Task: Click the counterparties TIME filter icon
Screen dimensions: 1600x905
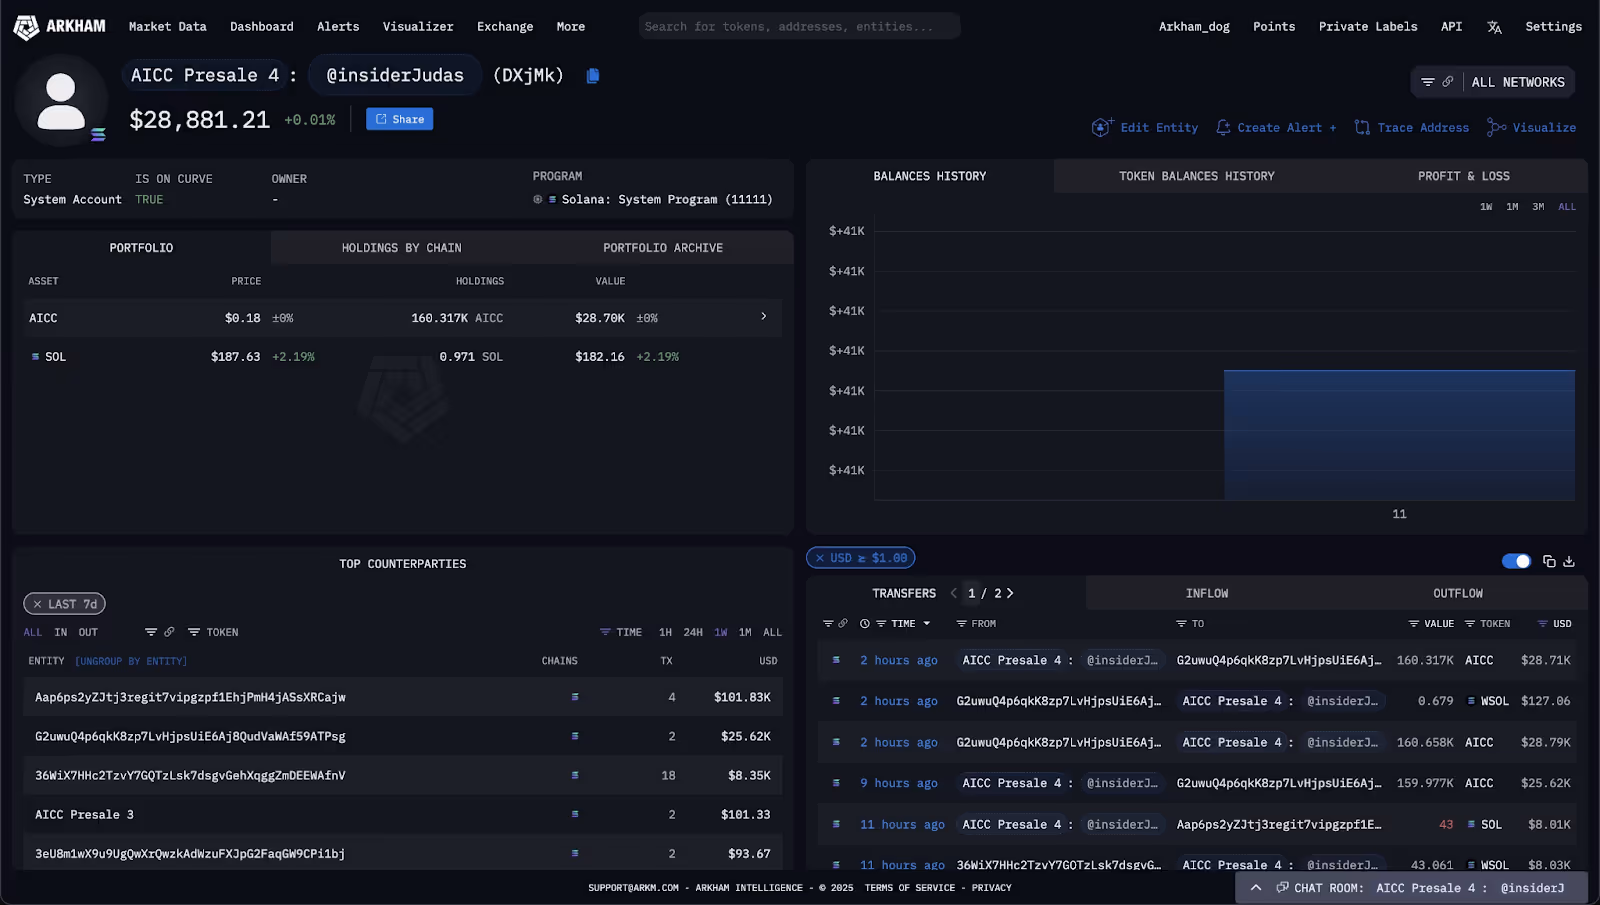Action: tap(605, 632)
